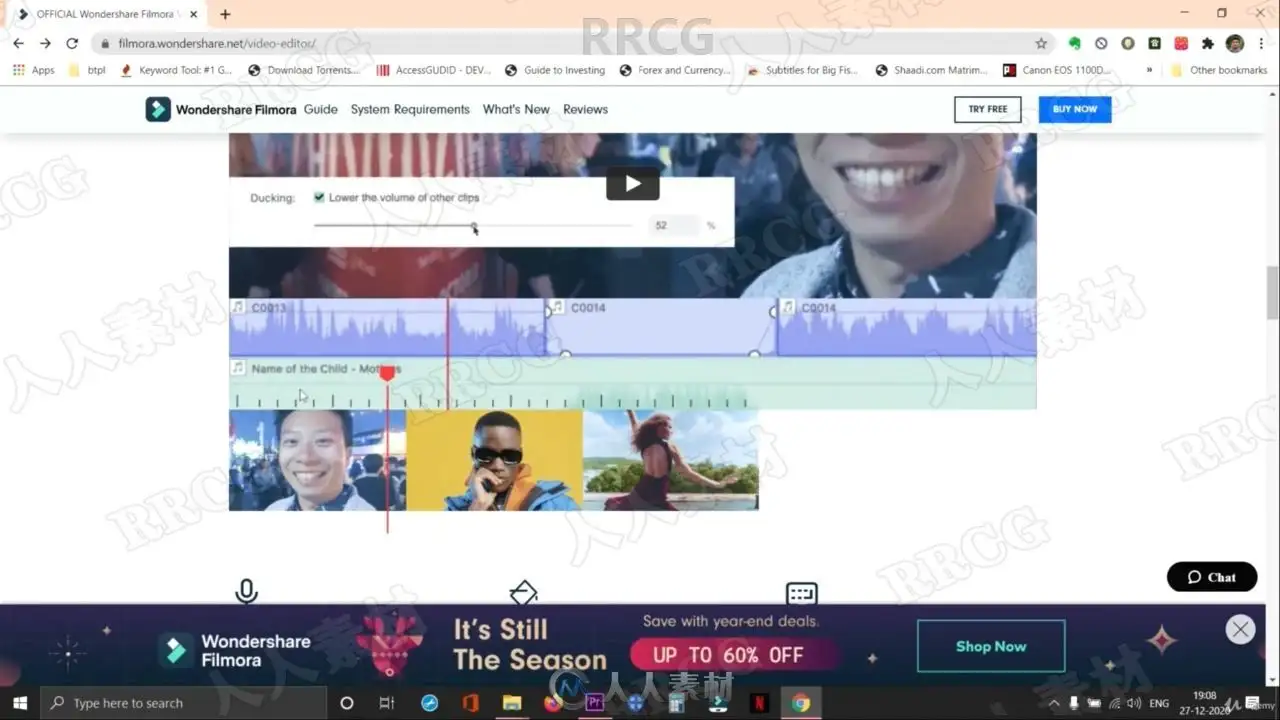Click the keyboard feature icon
The image size is (1280, 720).
point(801,593)
